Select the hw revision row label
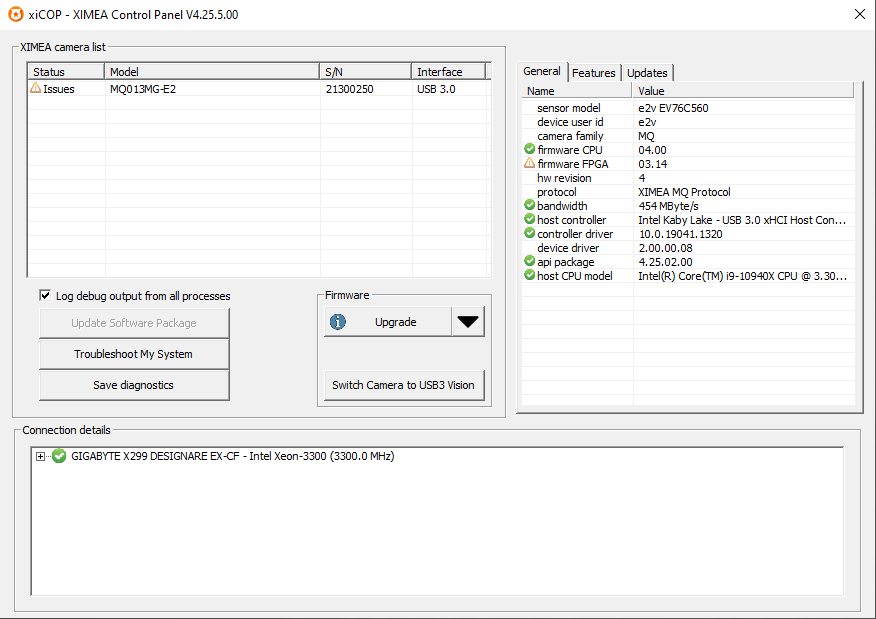This screenshot has width=876, height=619. click(564, 178)
